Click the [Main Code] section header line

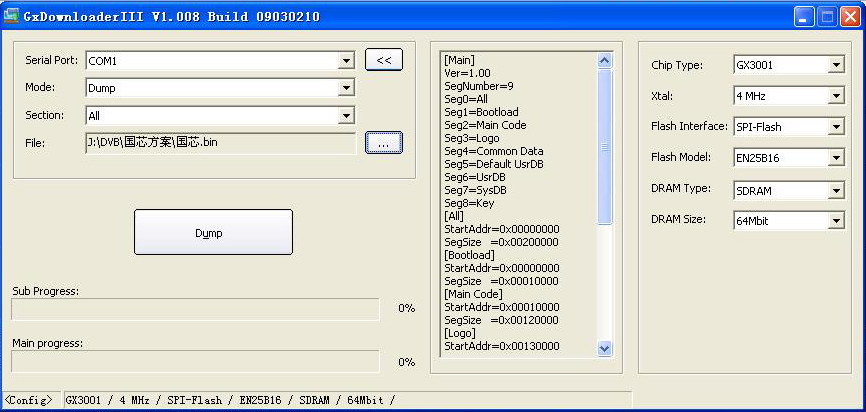473,294
